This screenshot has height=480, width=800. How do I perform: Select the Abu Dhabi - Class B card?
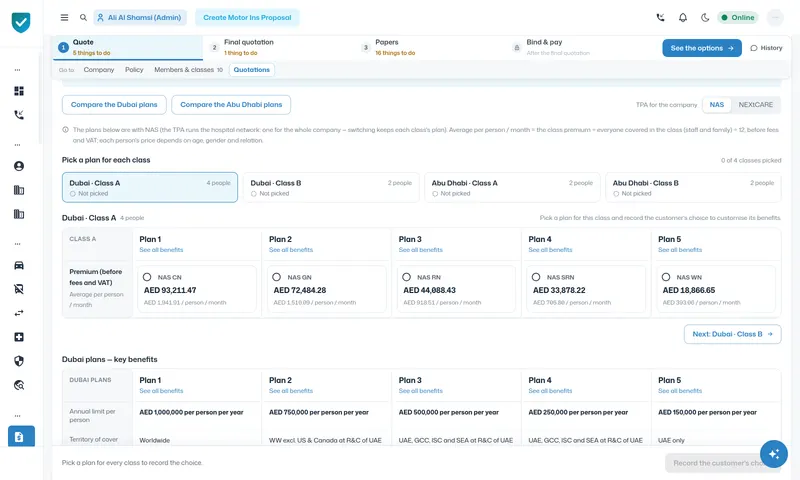click(x=693, y=187)
